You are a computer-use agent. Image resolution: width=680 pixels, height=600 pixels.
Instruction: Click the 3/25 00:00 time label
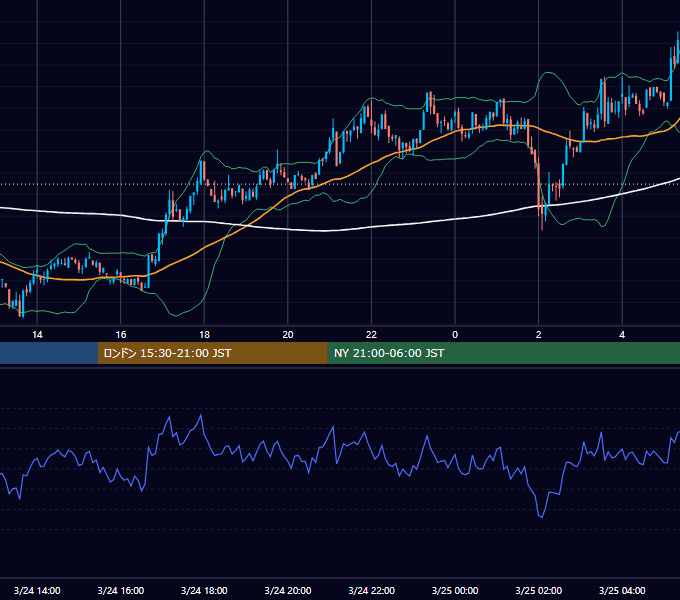(455, 590)
